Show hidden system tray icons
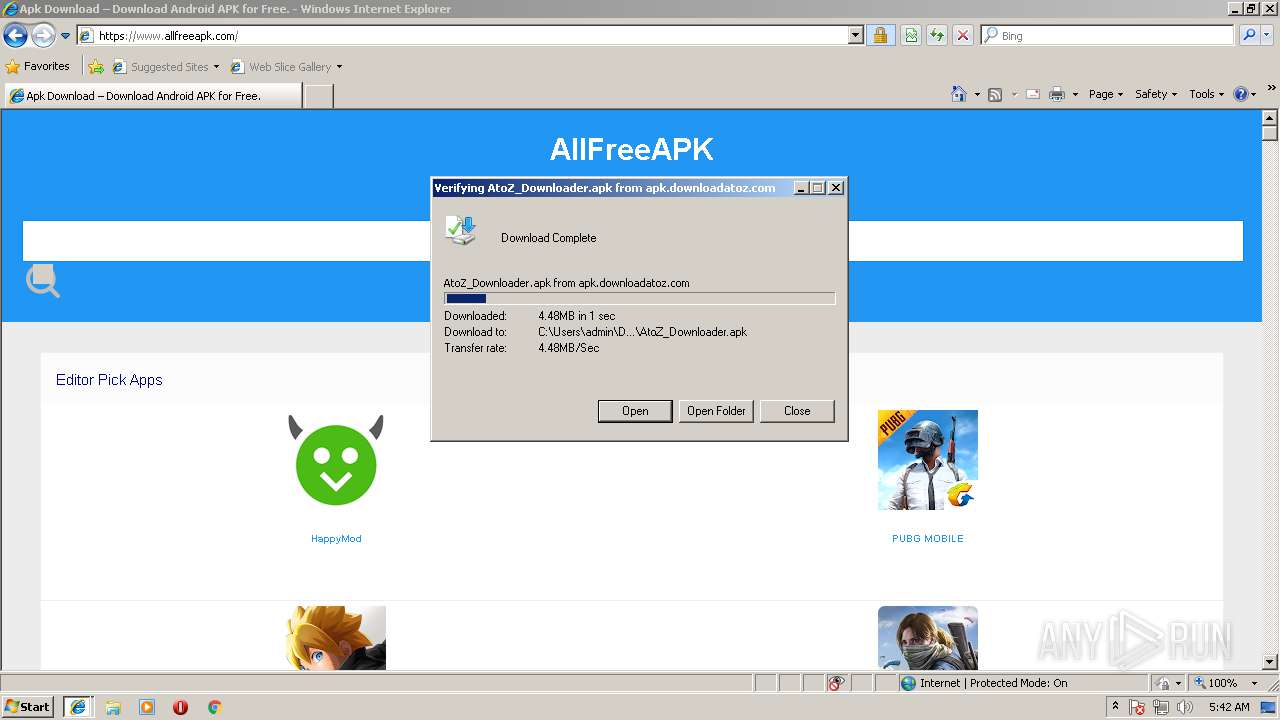Image resolution: width=1280 pixels, height=720 pixels. tap(1115, 707)
